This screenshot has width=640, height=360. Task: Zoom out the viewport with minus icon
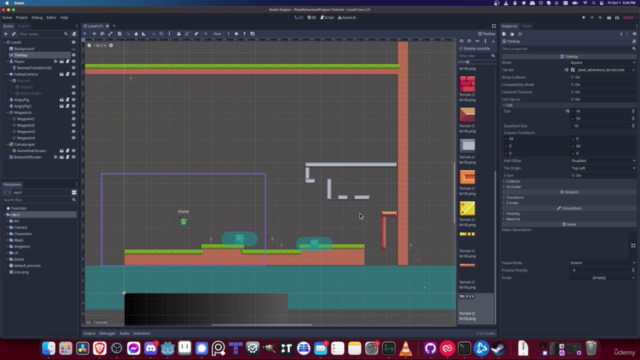(x=89, y=45)
